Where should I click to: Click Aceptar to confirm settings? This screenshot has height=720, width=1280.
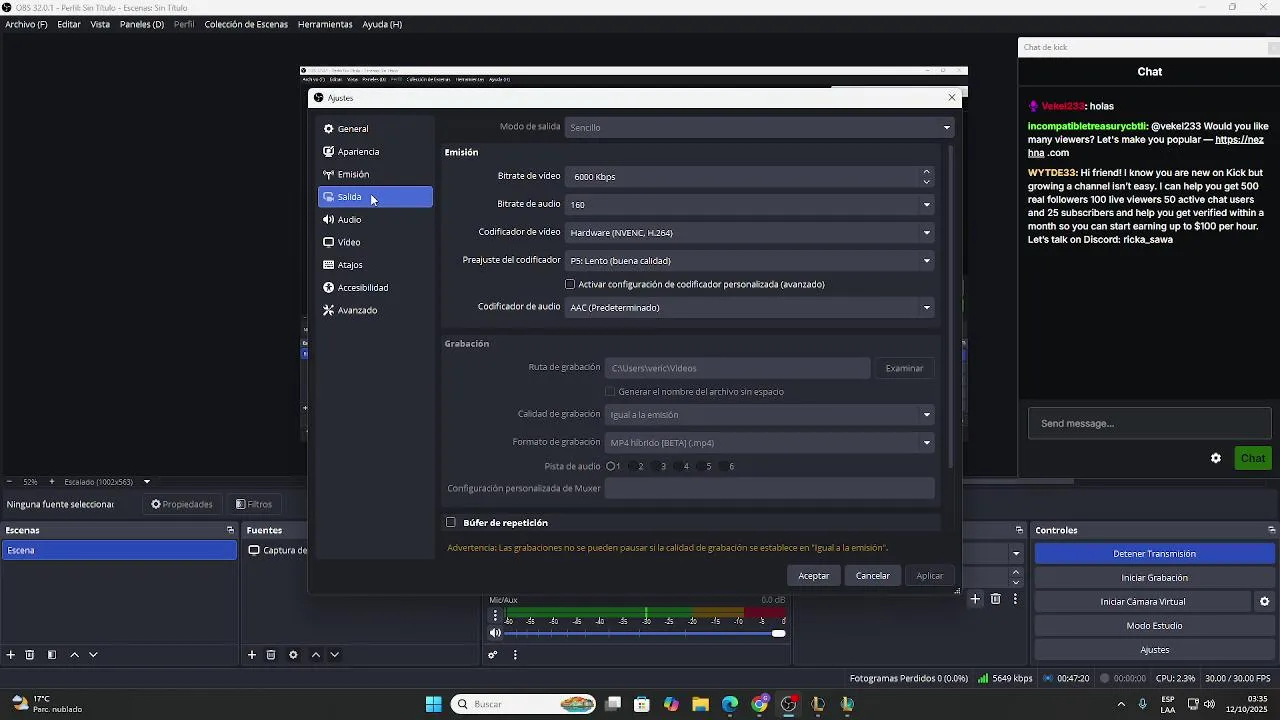[814, 575]
